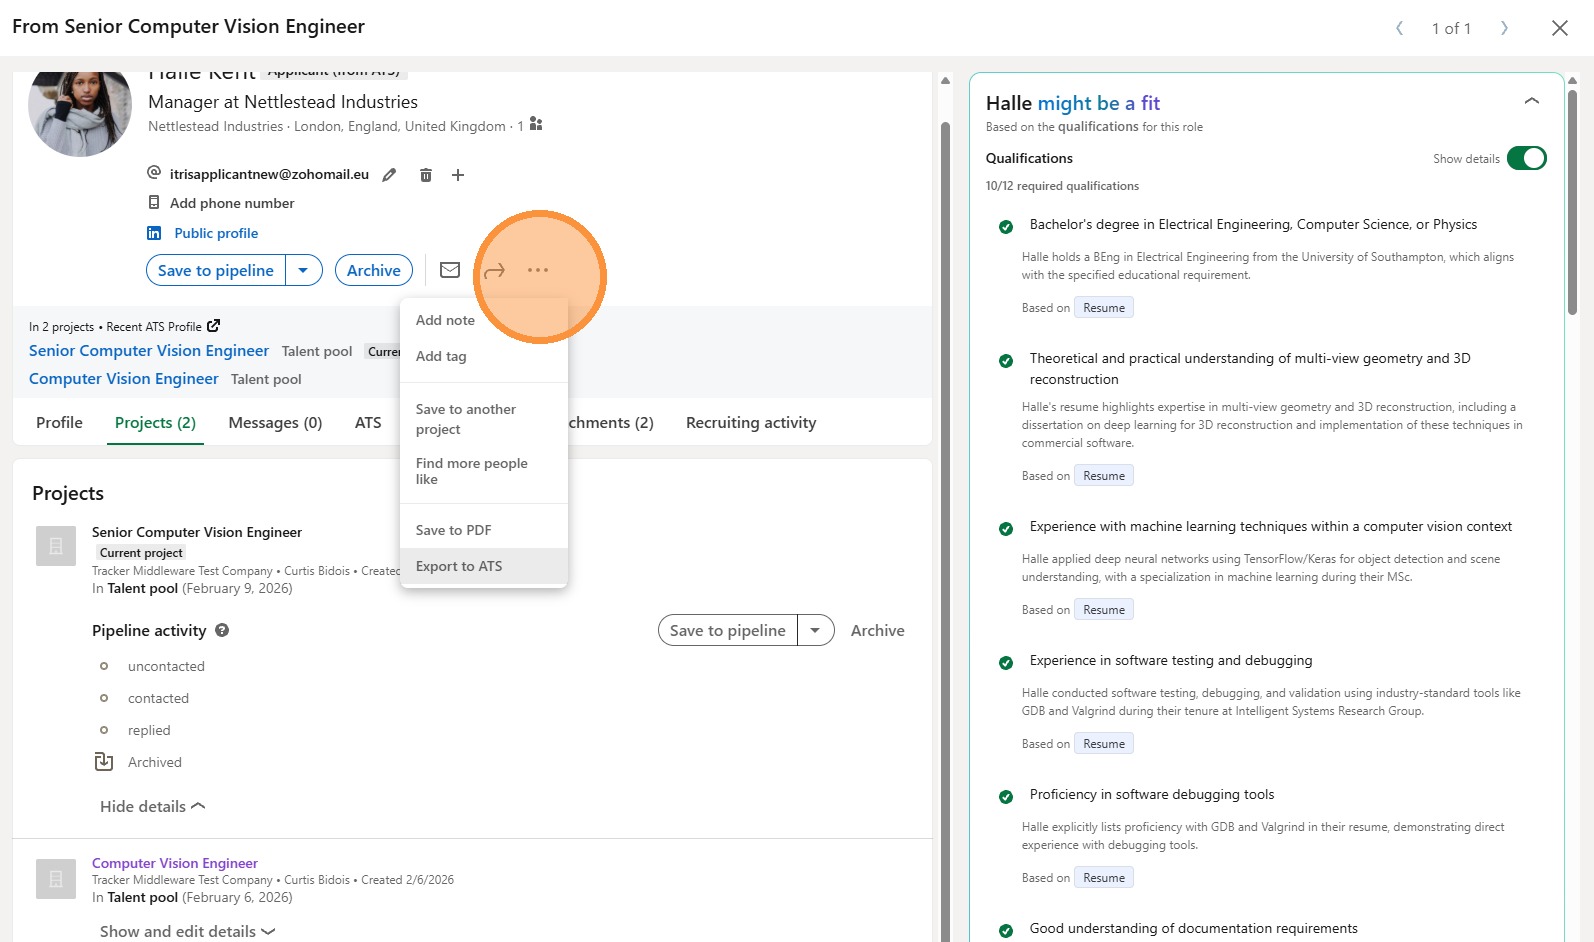This screenshot has width=1594, height=942.
Task: Click the Archive button near profile header
Action: pos(373,270)
